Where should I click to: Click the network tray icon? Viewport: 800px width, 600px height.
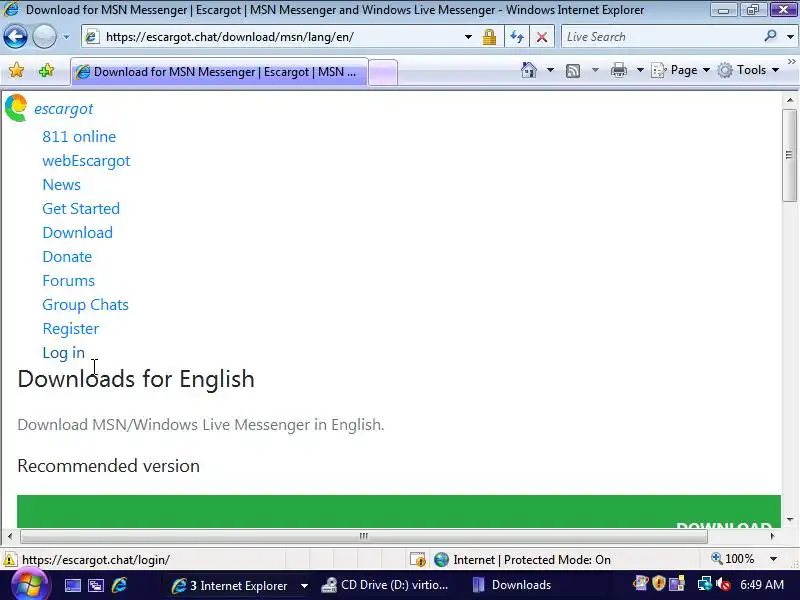[x=705, y=584]
